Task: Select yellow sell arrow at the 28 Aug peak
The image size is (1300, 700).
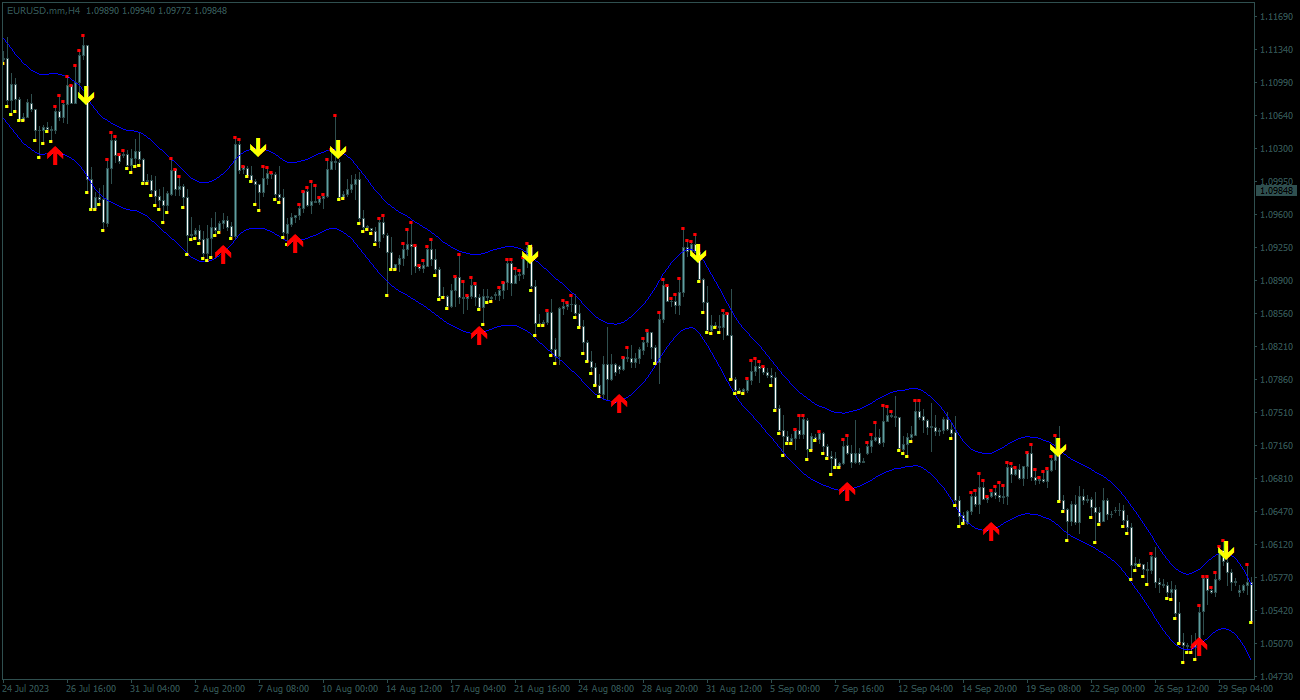Action: coord(698,253)
